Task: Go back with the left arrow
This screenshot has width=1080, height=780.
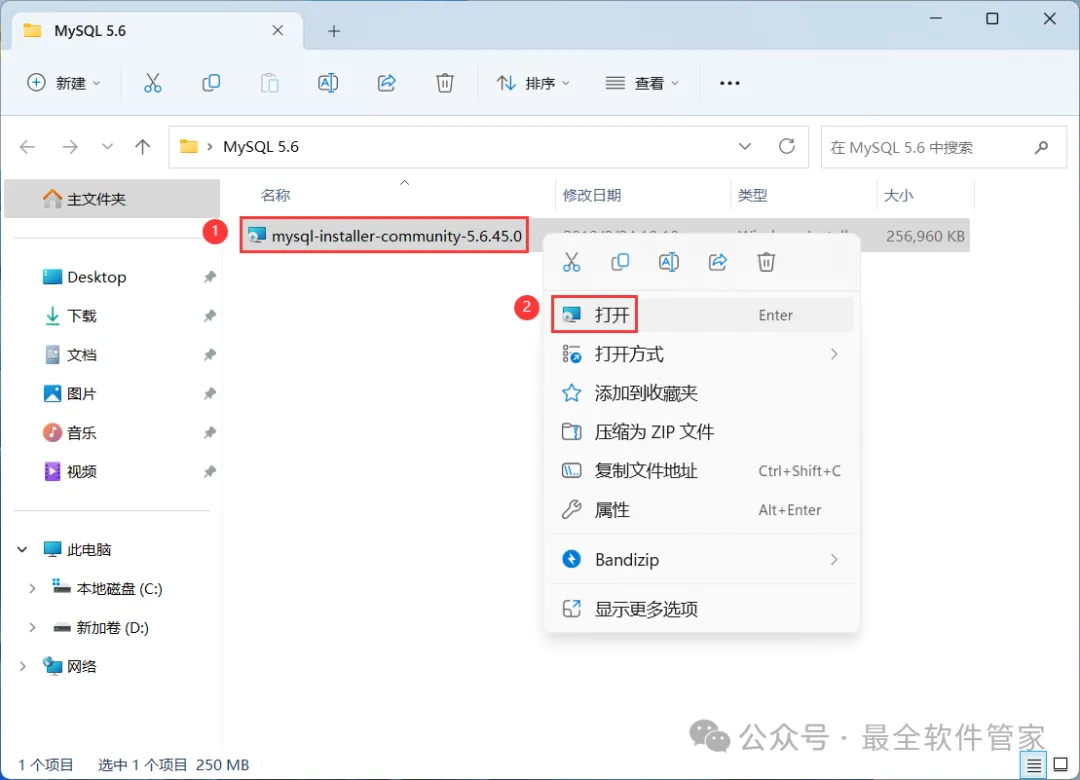Action: pos(28,147)
